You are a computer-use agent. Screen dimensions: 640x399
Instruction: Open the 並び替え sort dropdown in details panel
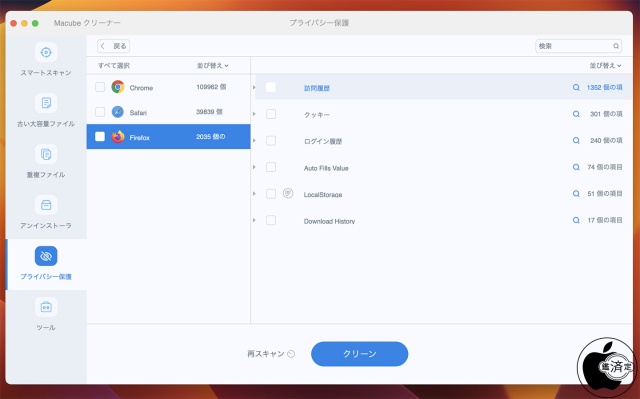605,66
